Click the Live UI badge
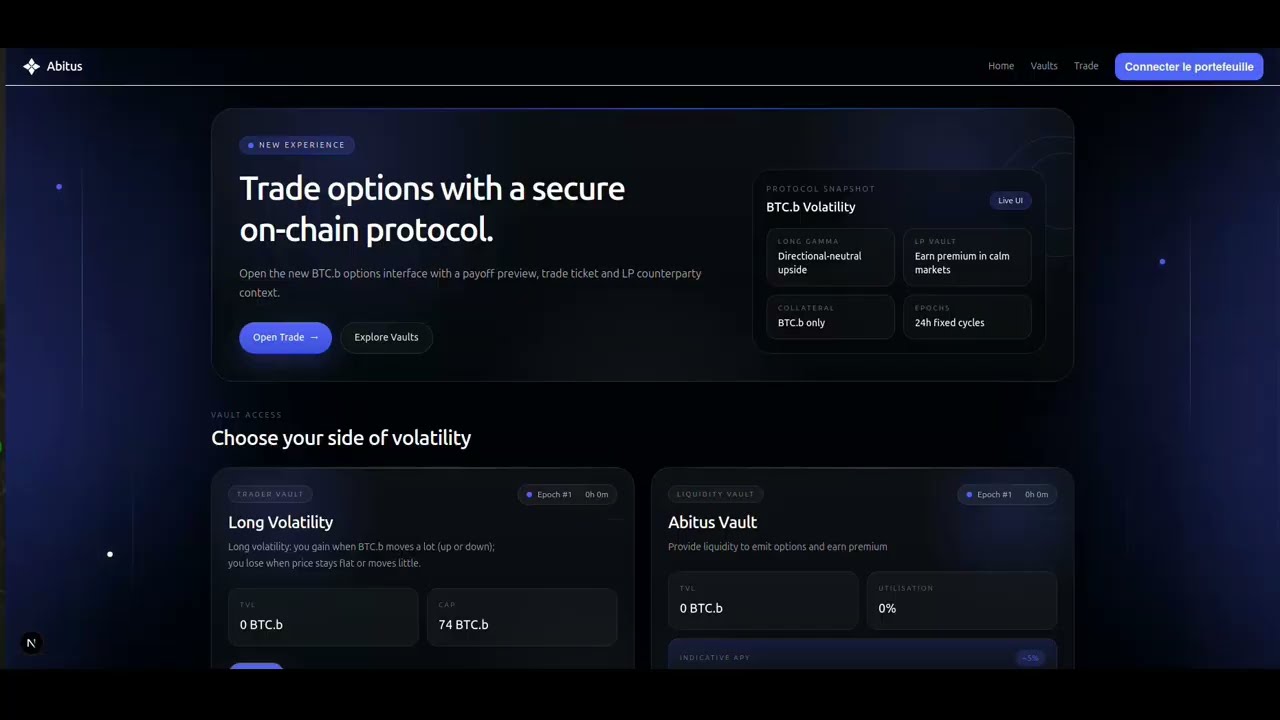 click(x=1010, y=200)
